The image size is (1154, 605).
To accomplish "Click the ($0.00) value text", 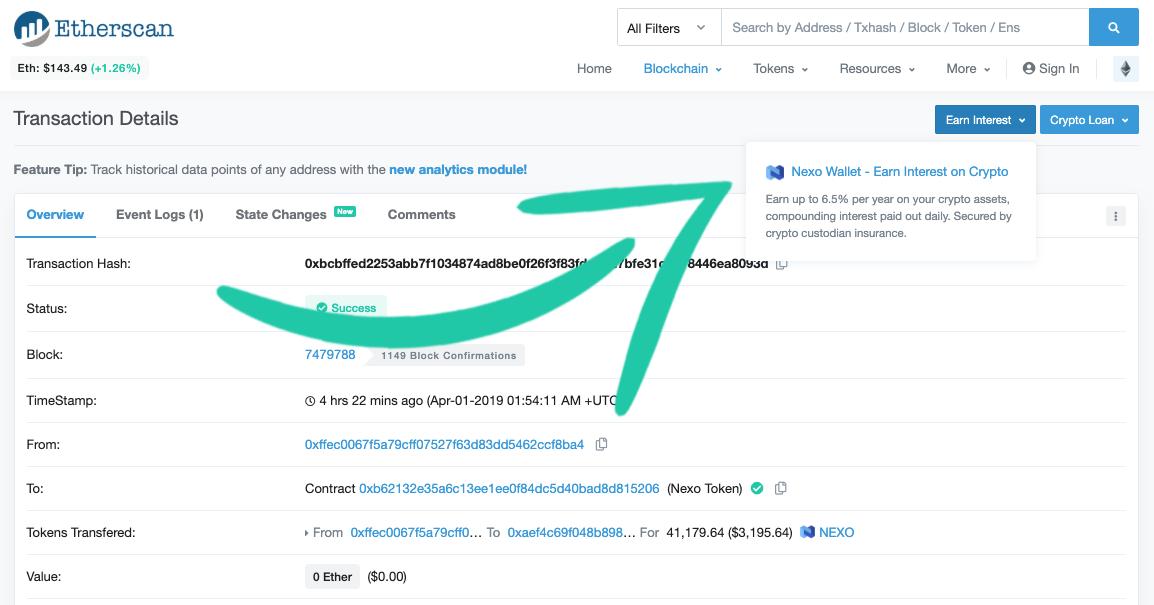I will pos(387,577).
